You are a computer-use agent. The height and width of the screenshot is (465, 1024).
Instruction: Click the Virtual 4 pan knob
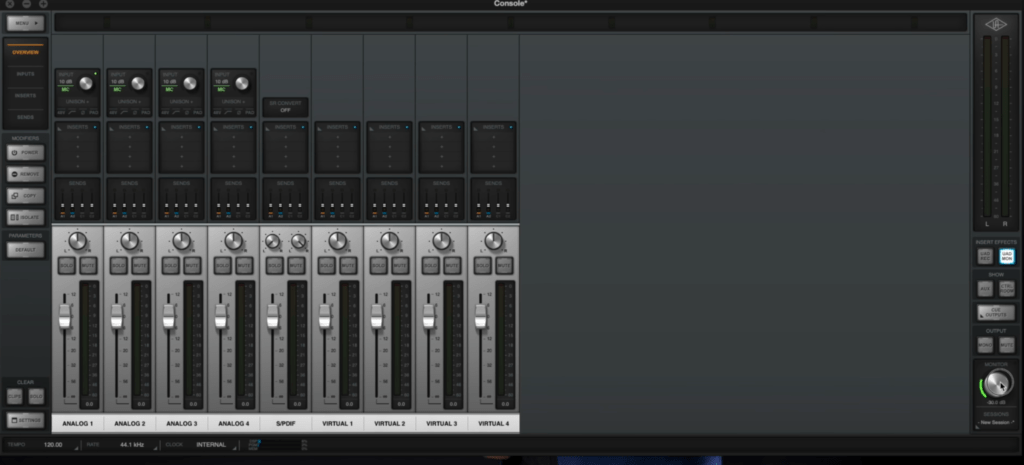click(494, 241)
